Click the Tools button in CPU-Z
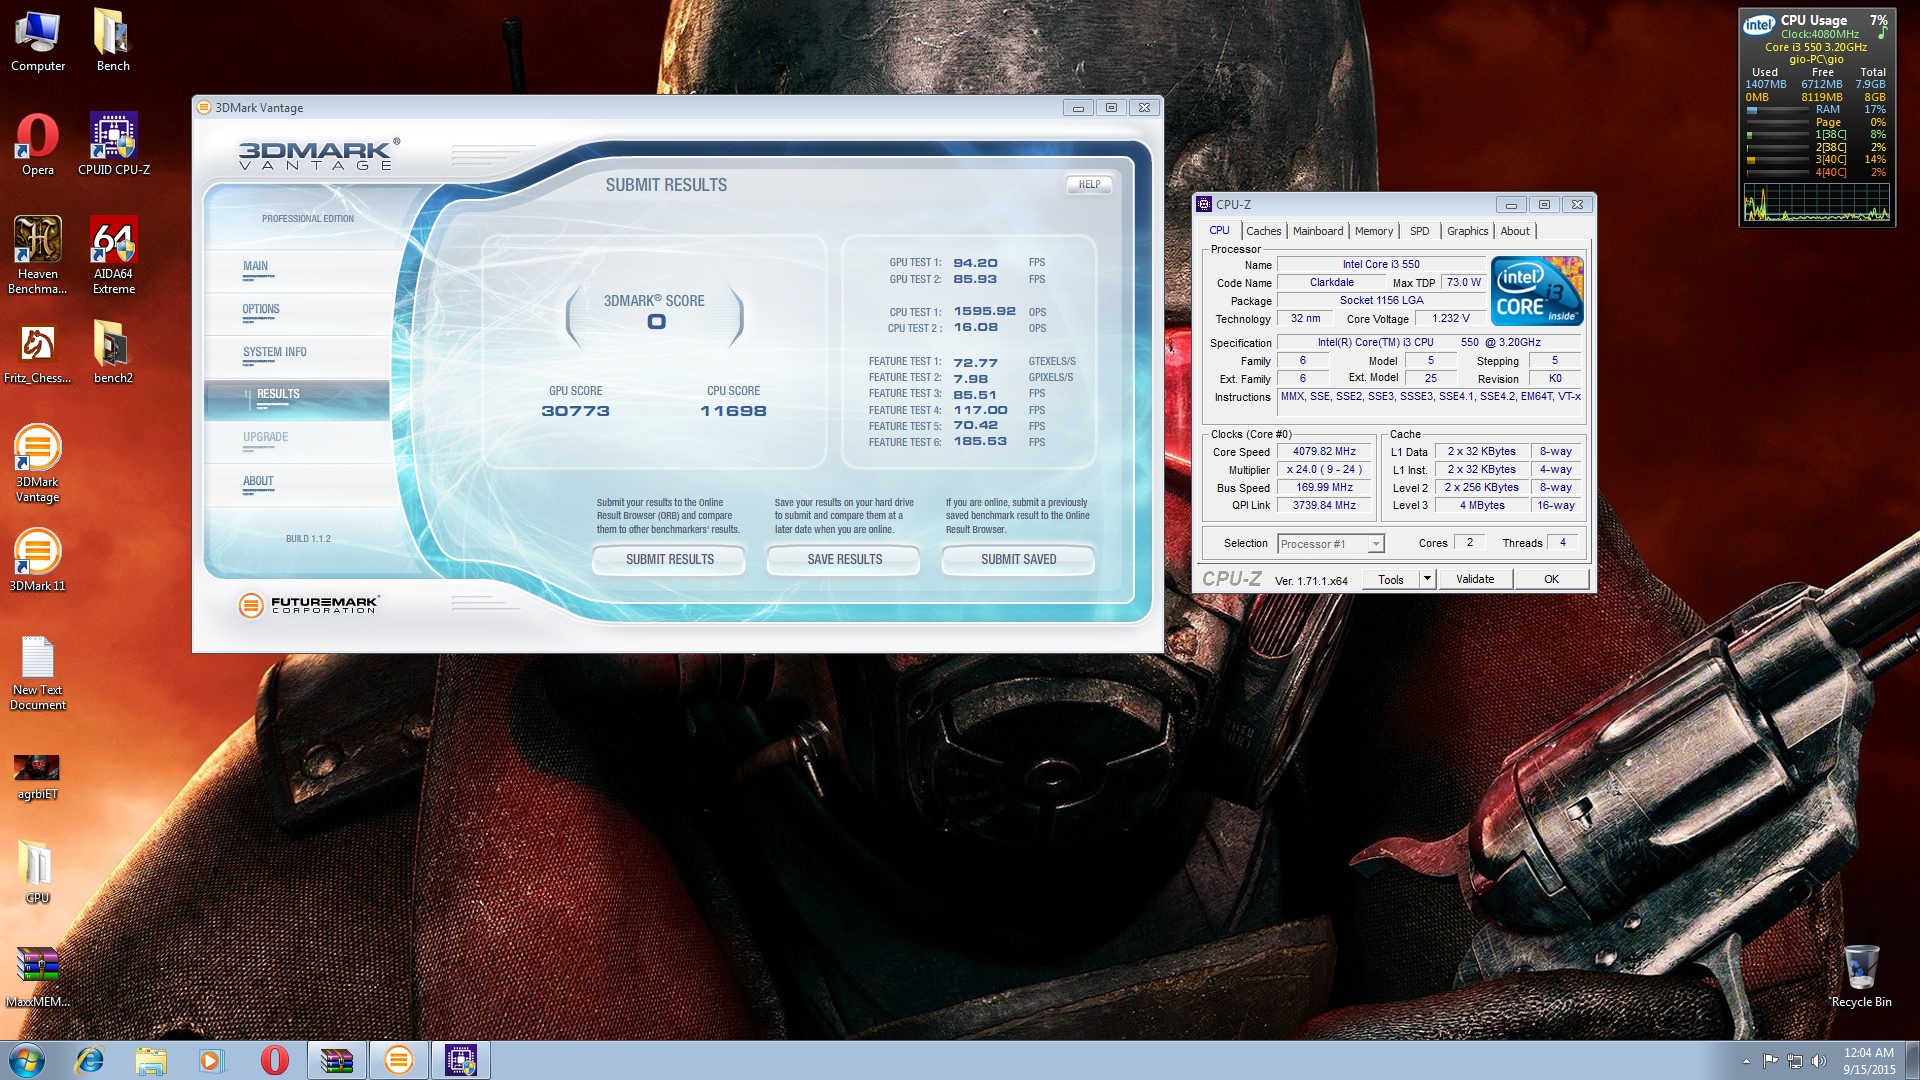The width and height of the screenshot is (1920, 1080). (x=1391, y=579)
